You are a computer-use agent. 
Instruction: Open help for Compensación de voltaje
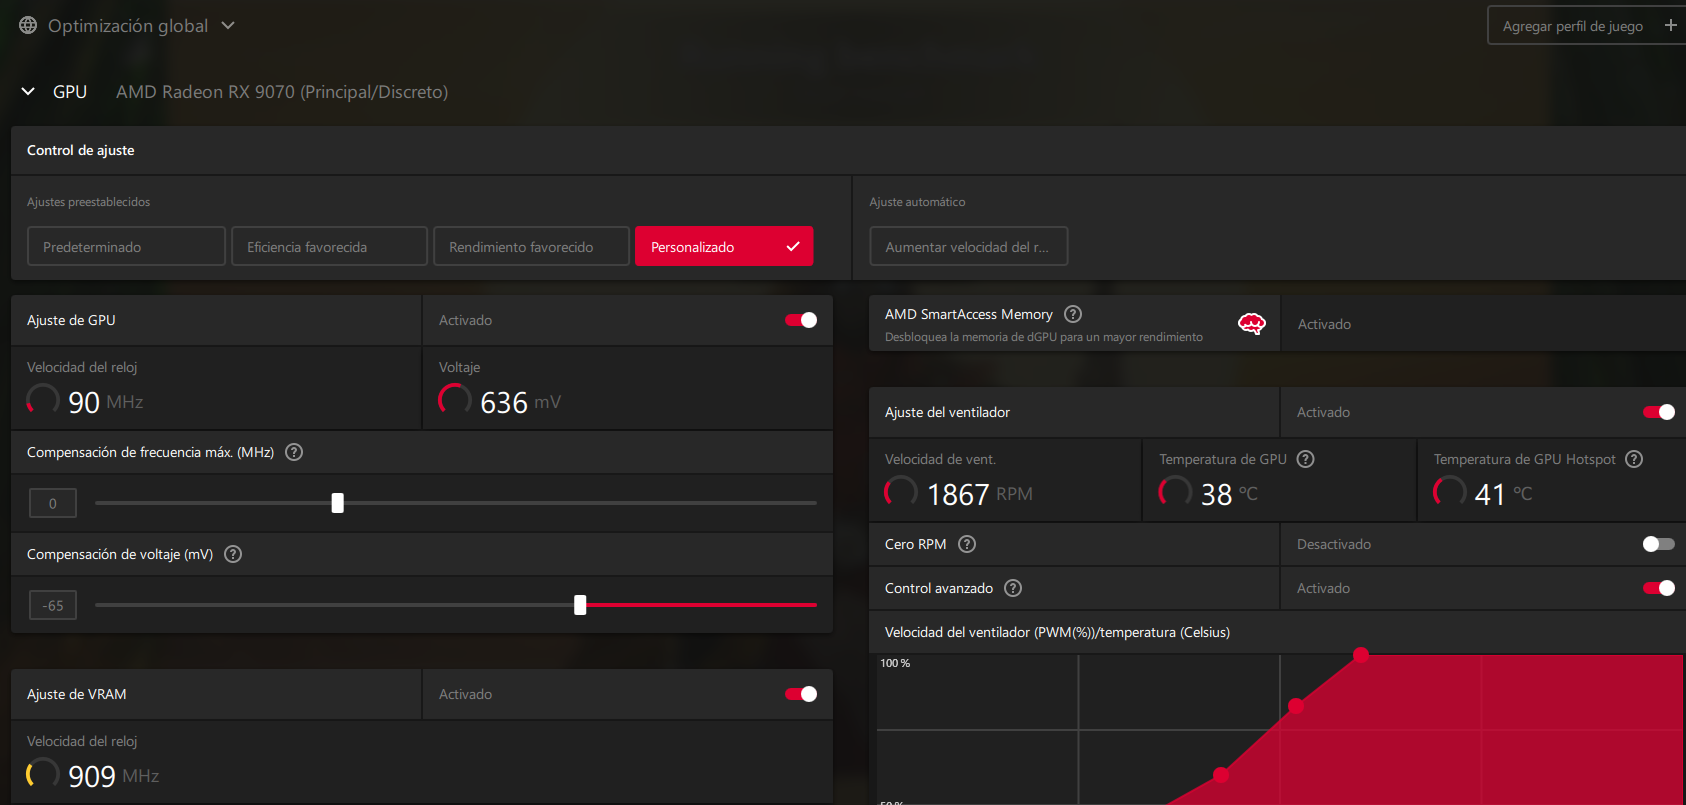(x=233, y=554)
